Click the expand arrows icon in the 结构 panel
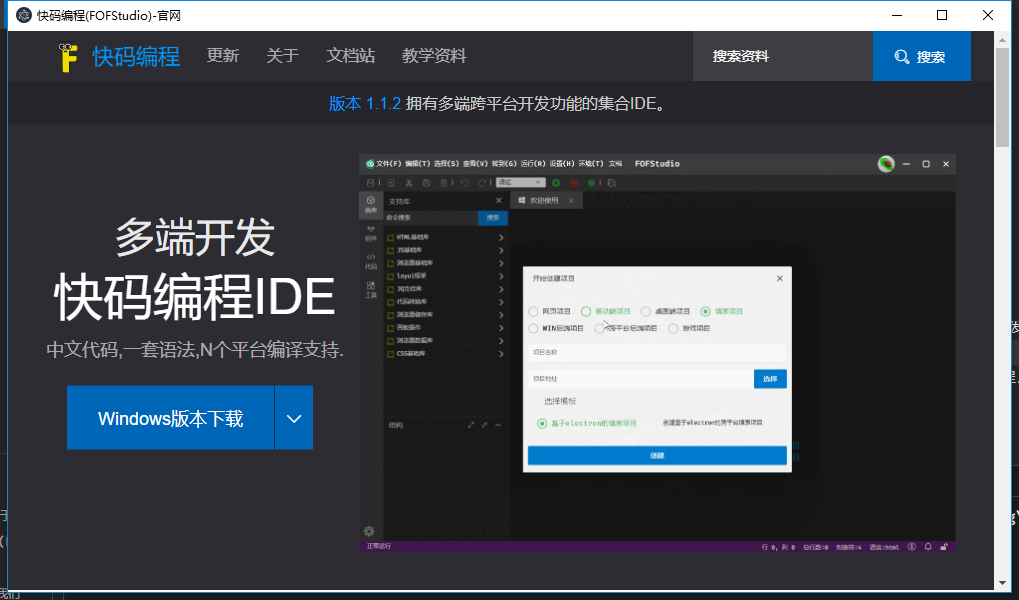The image size is (1019, 600). point(471,424)
